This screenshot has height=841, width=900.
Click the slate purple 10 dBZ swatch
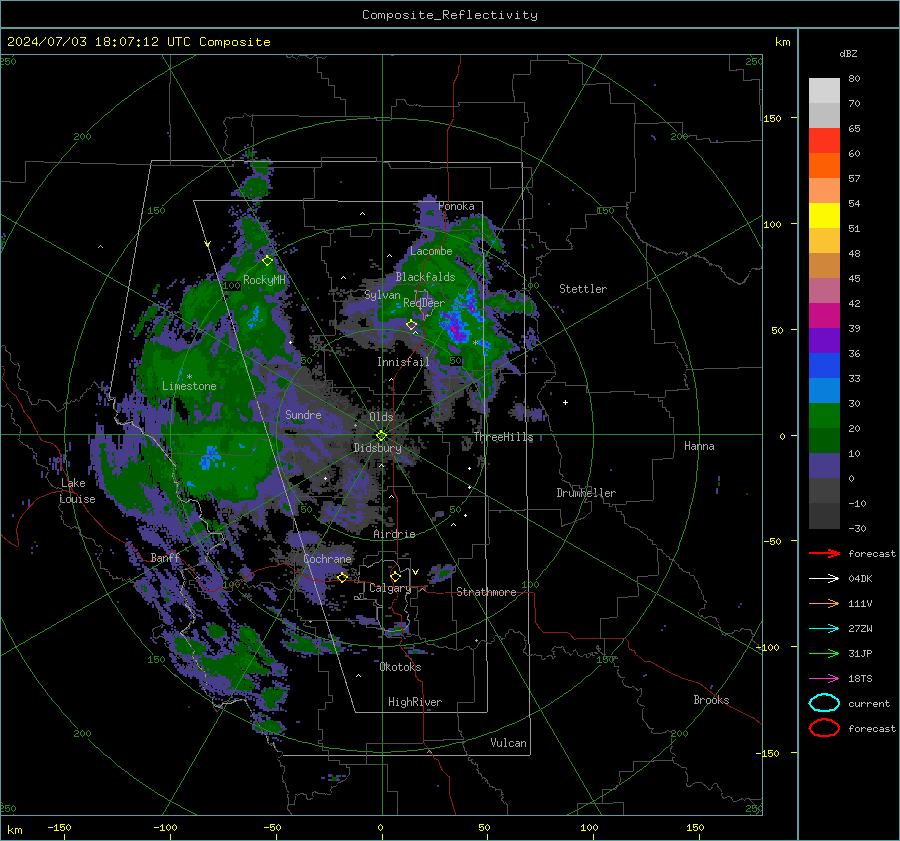click(x=824, y=466)
